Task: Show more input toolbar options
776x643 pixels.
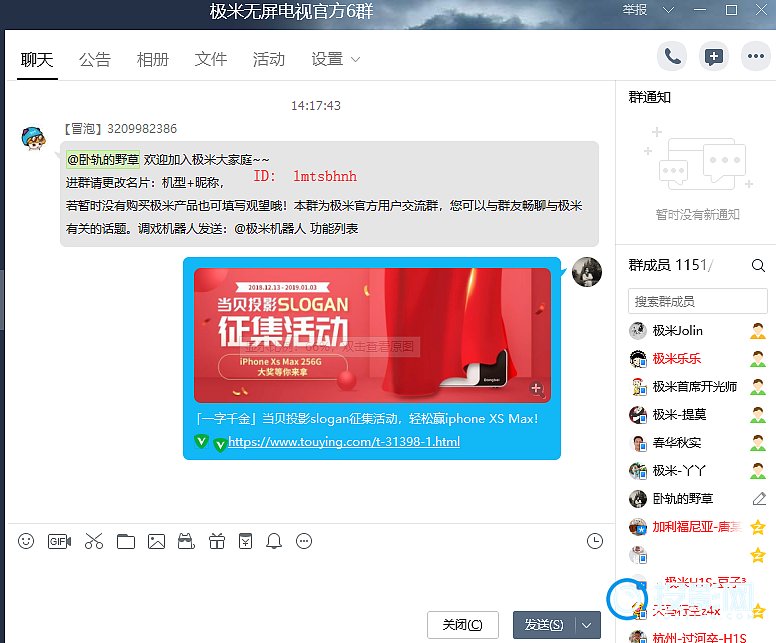Action: 304,541
